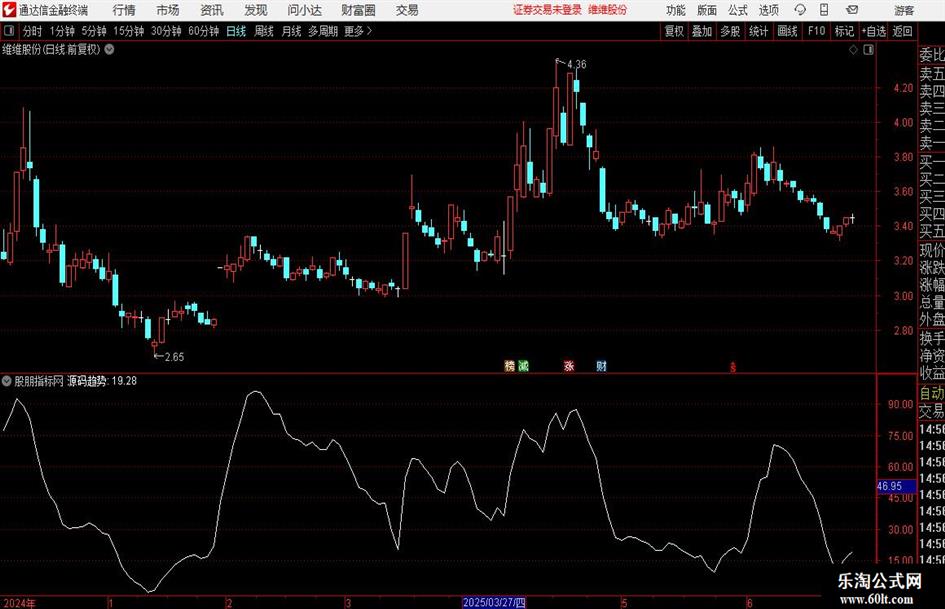Click the 多股 multi-stock button
The width and height of the screenshot is (945, 609).
tap(730, 31)
